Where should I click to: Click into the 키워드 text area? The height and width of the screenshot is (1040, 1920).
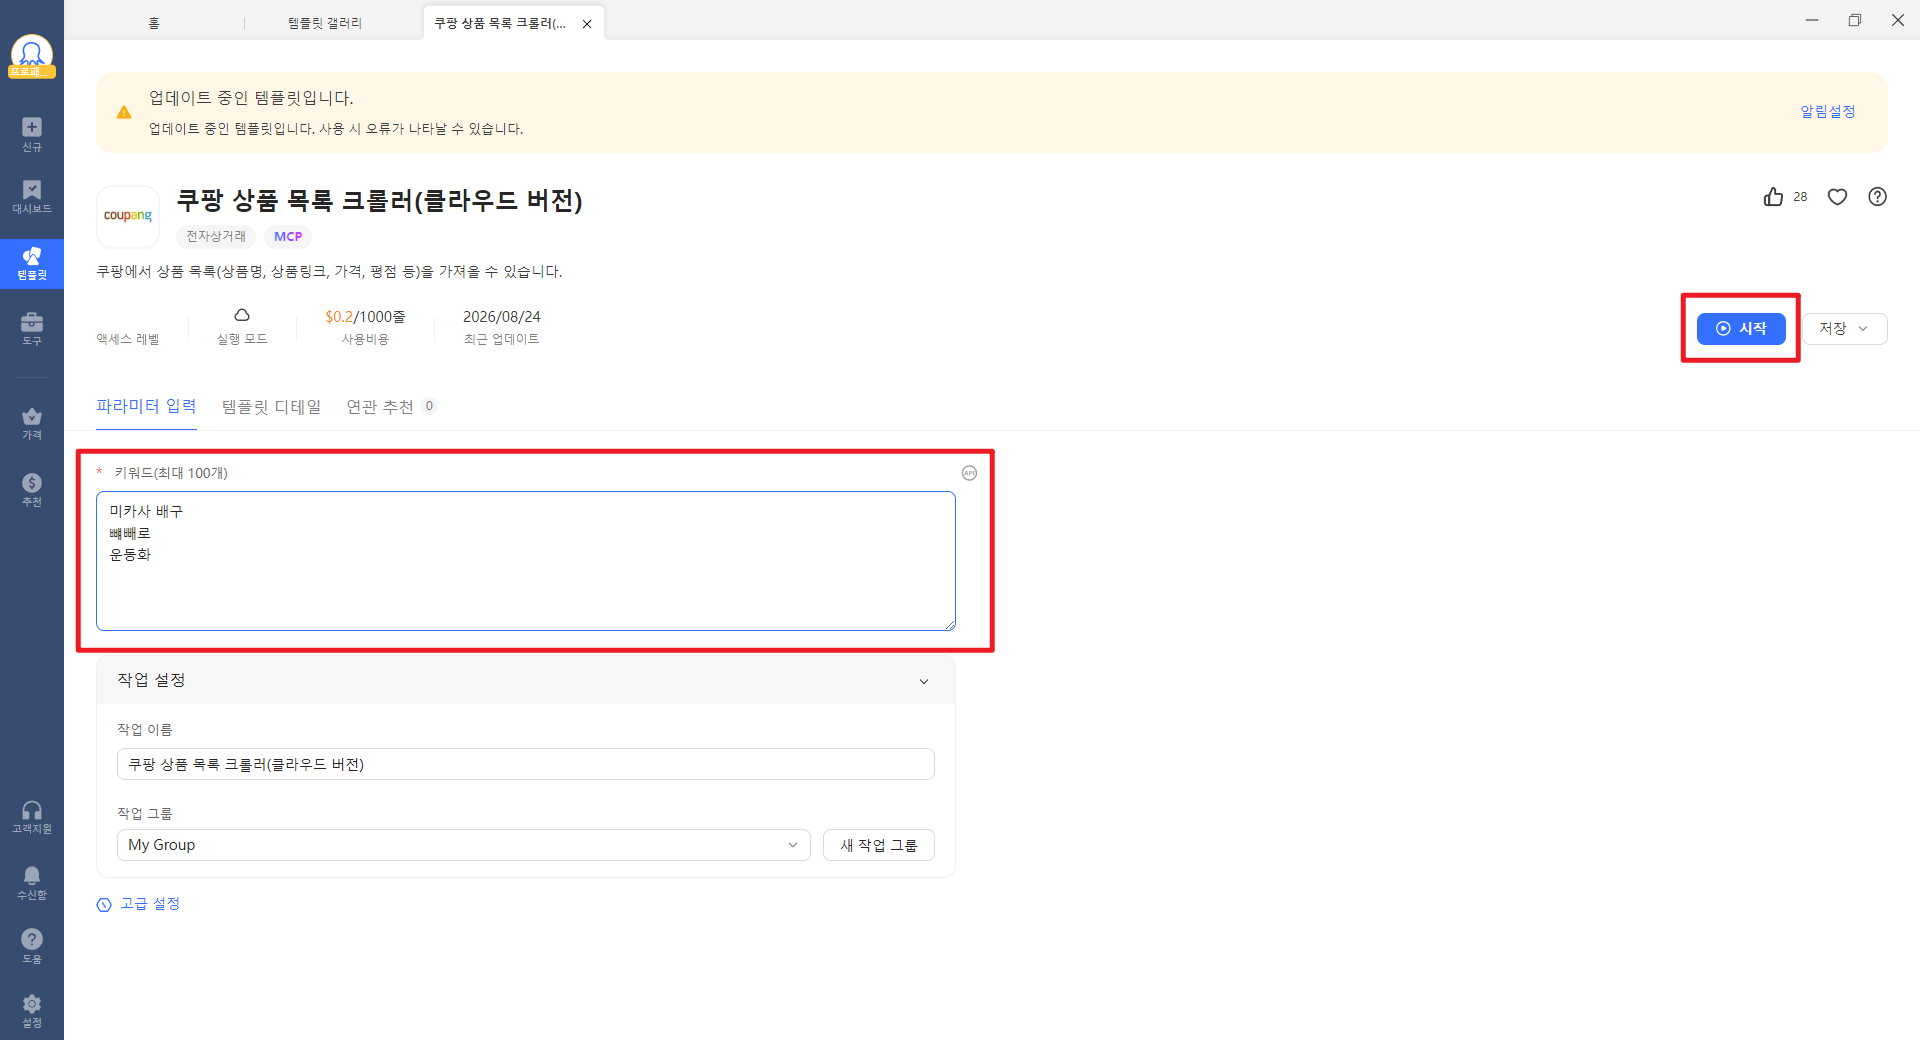[x=526, y=561]
